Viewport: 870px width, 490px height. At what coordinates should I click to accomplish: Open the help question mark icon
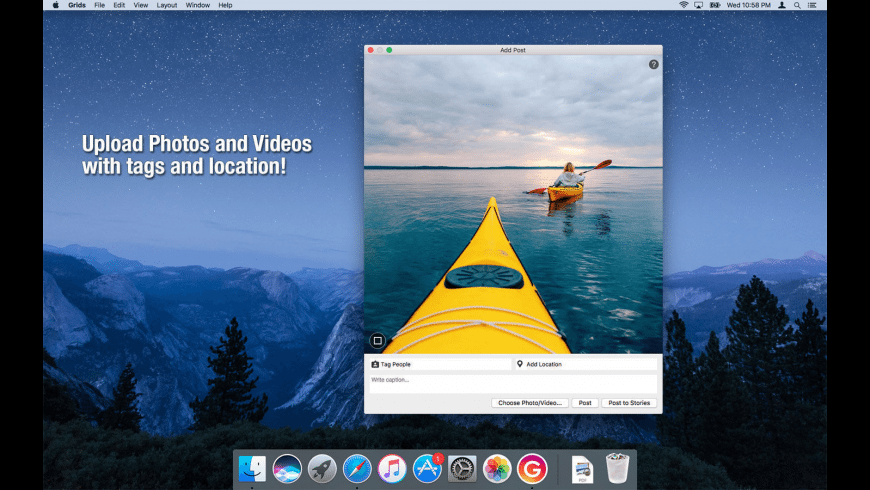coord(654,64)
